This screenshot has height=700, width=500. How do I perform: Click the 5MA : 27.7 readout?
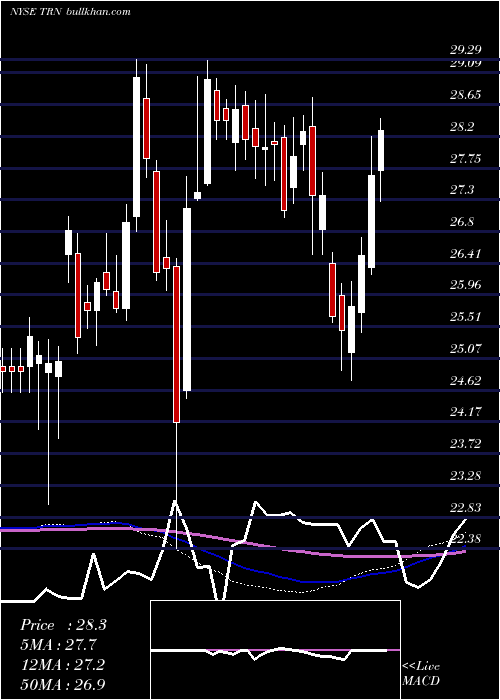click(58, 645)
